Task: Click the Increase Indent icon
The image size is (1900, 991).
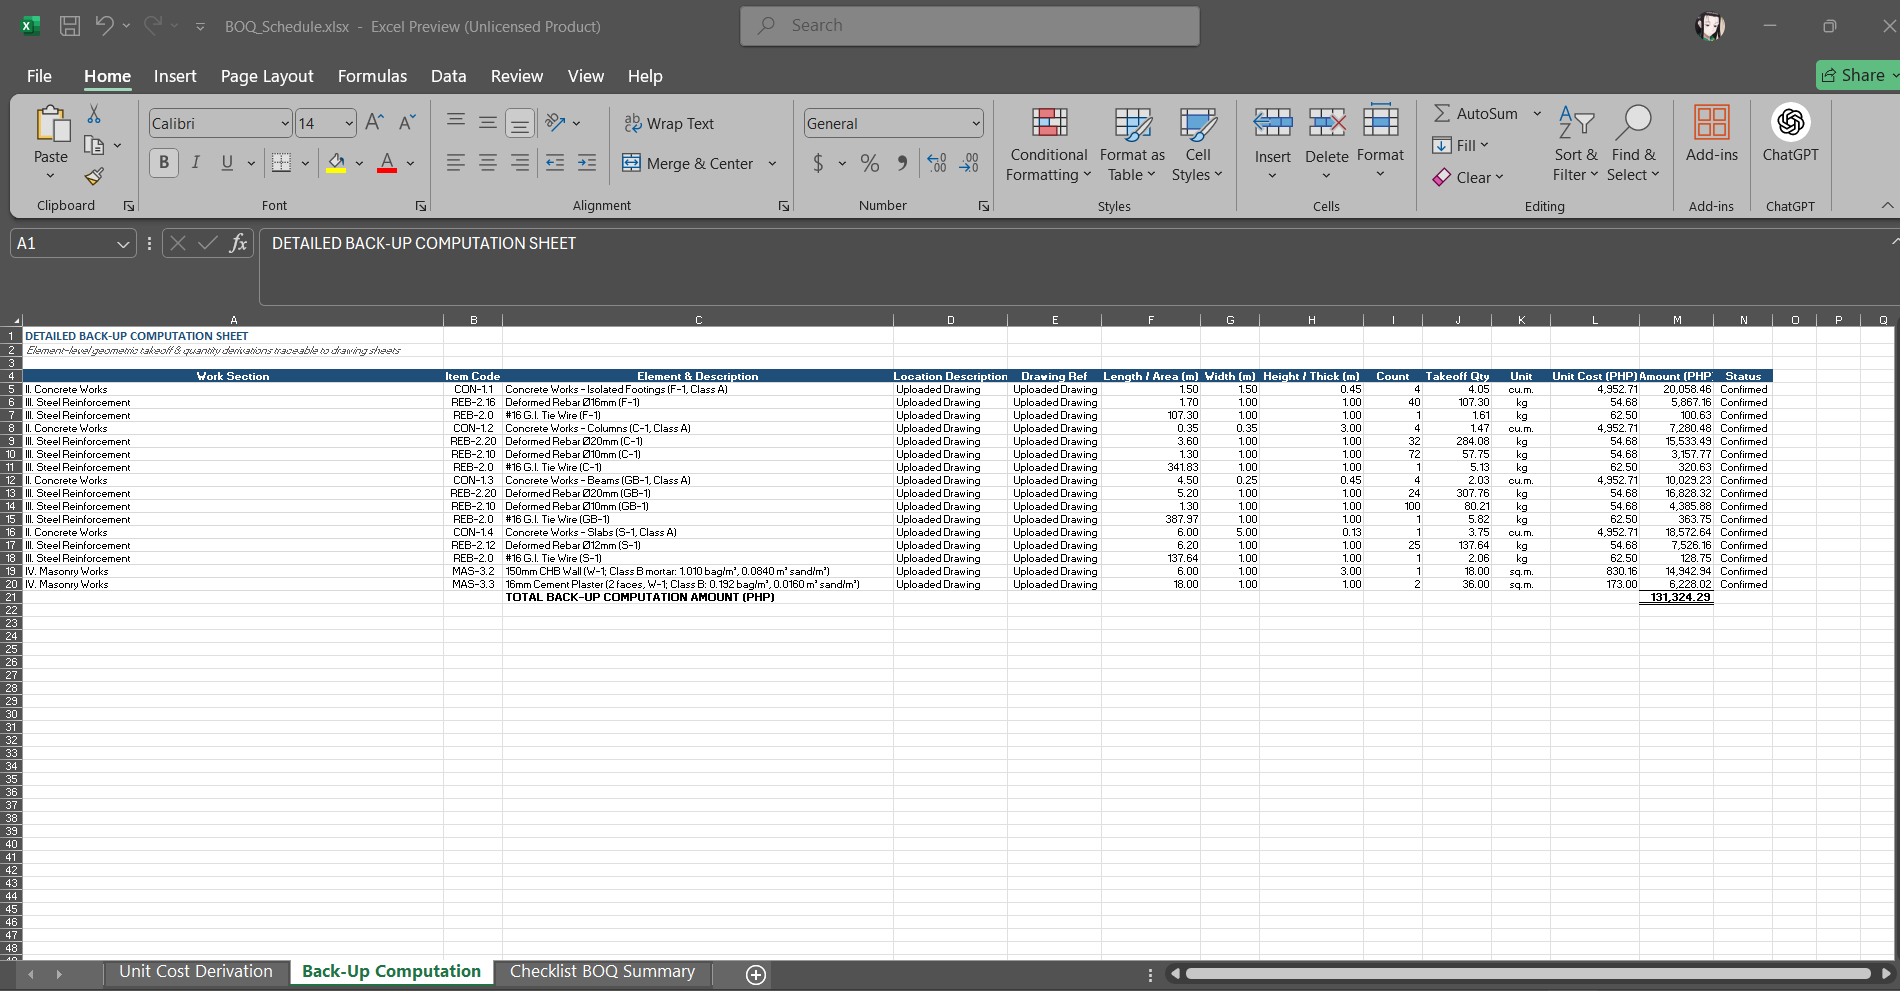Action: (587, 163)
